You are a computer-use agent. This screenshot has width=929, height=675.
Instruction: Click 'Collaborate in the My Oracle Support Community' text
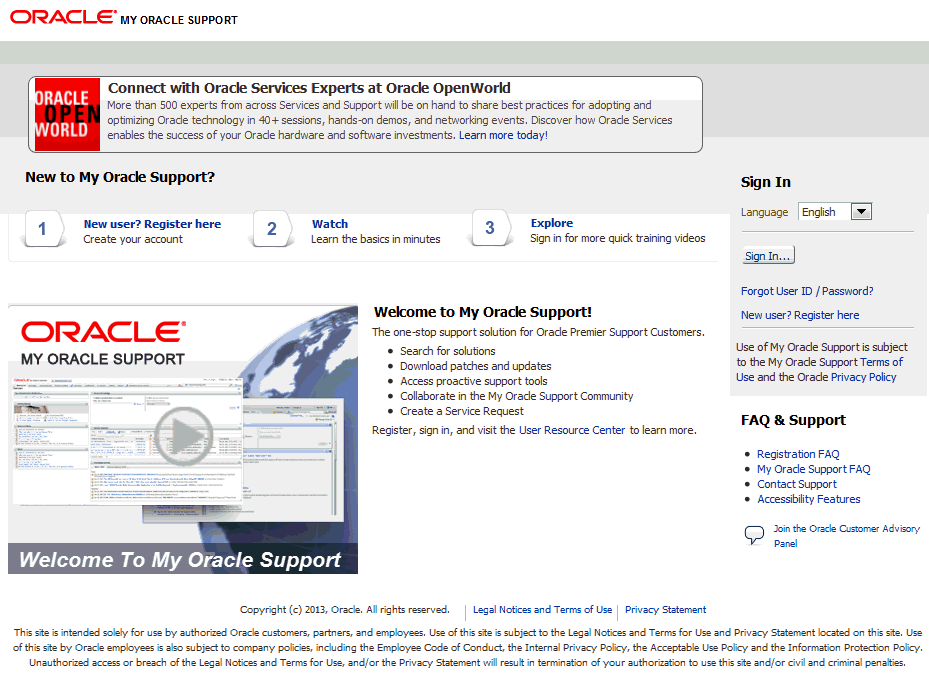coord(517,396)
